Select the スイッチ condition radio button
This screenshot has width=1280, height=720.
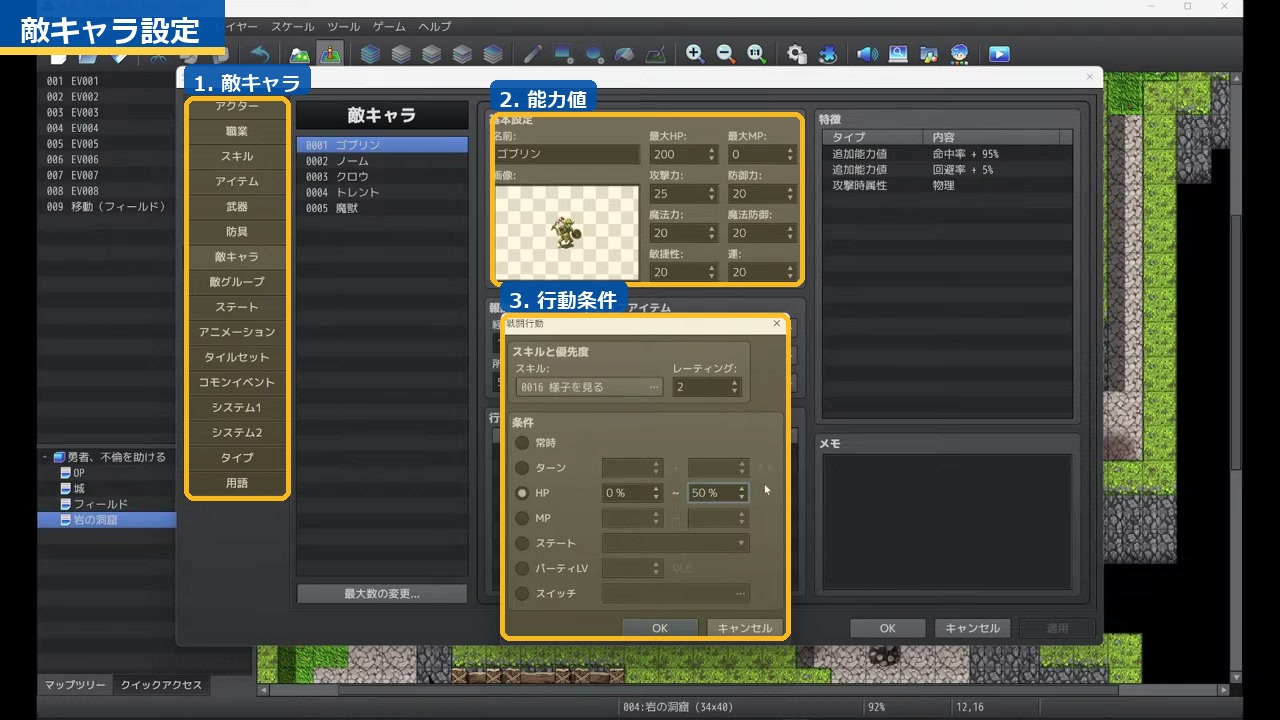522,593
